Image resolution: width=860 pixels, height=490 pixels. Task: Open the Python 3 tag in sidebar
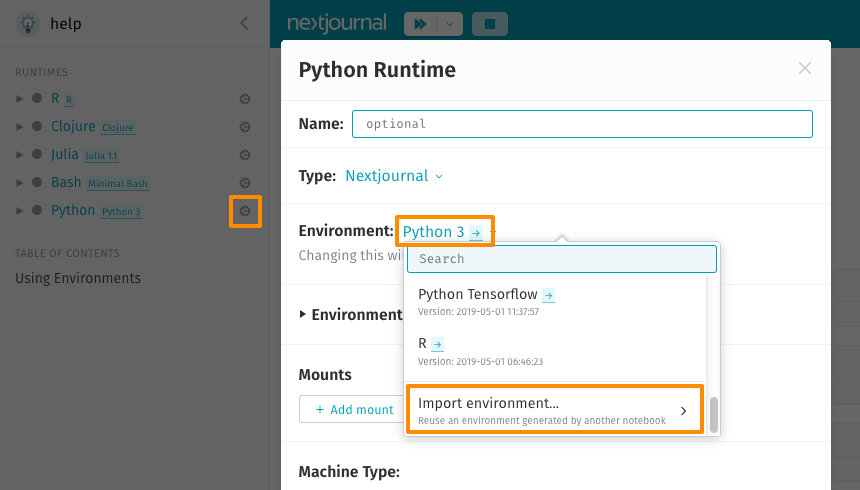[121, 212]
